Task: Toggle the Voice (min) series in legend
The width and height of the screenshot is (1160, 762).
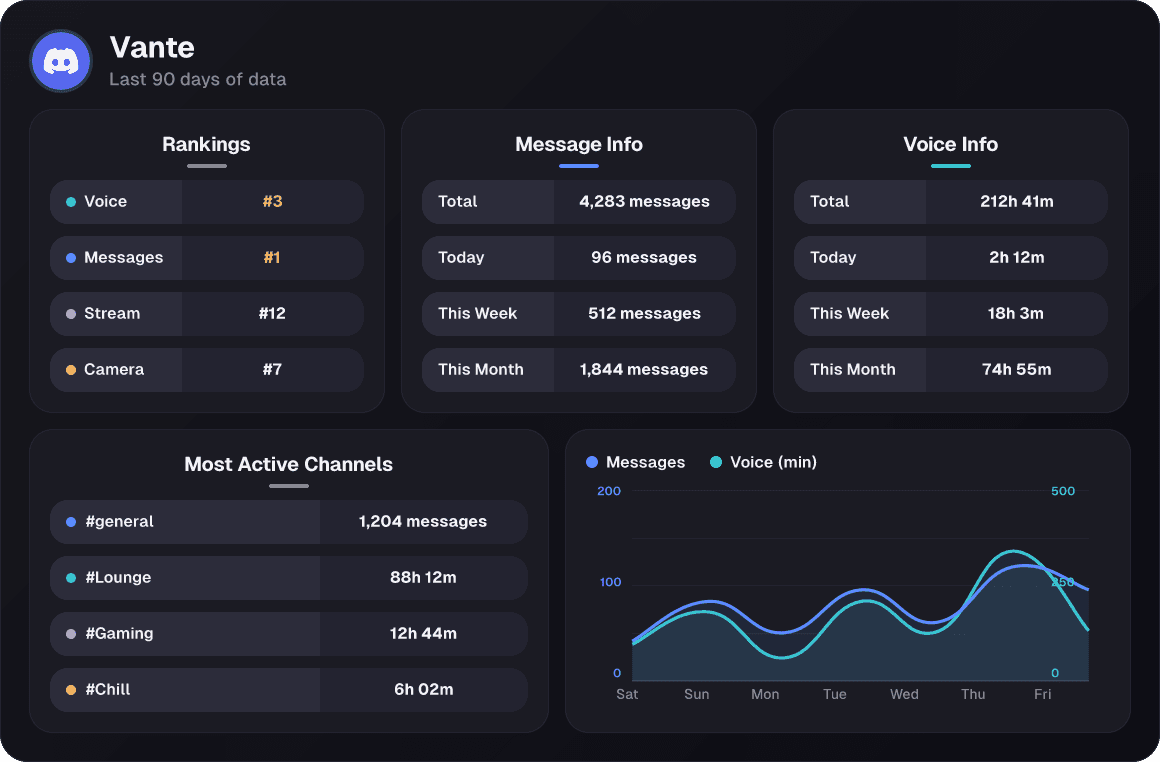Action: click(763, 462)
